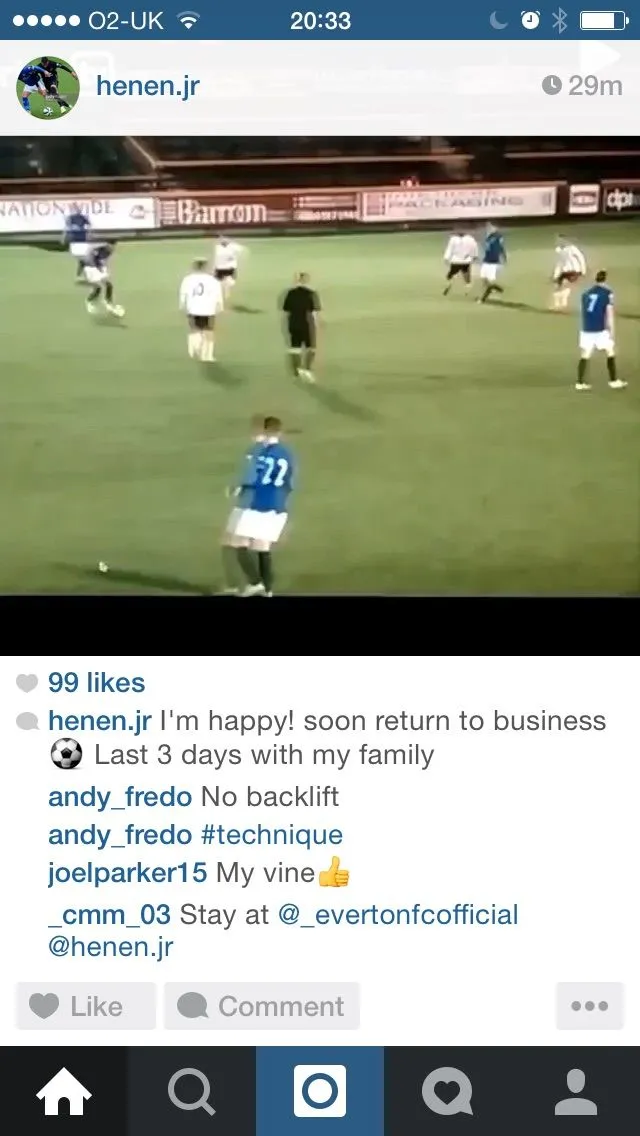Click the clock icon next to 29m
The height and width of the screenshot is (1136, 640).
[552, 86]
